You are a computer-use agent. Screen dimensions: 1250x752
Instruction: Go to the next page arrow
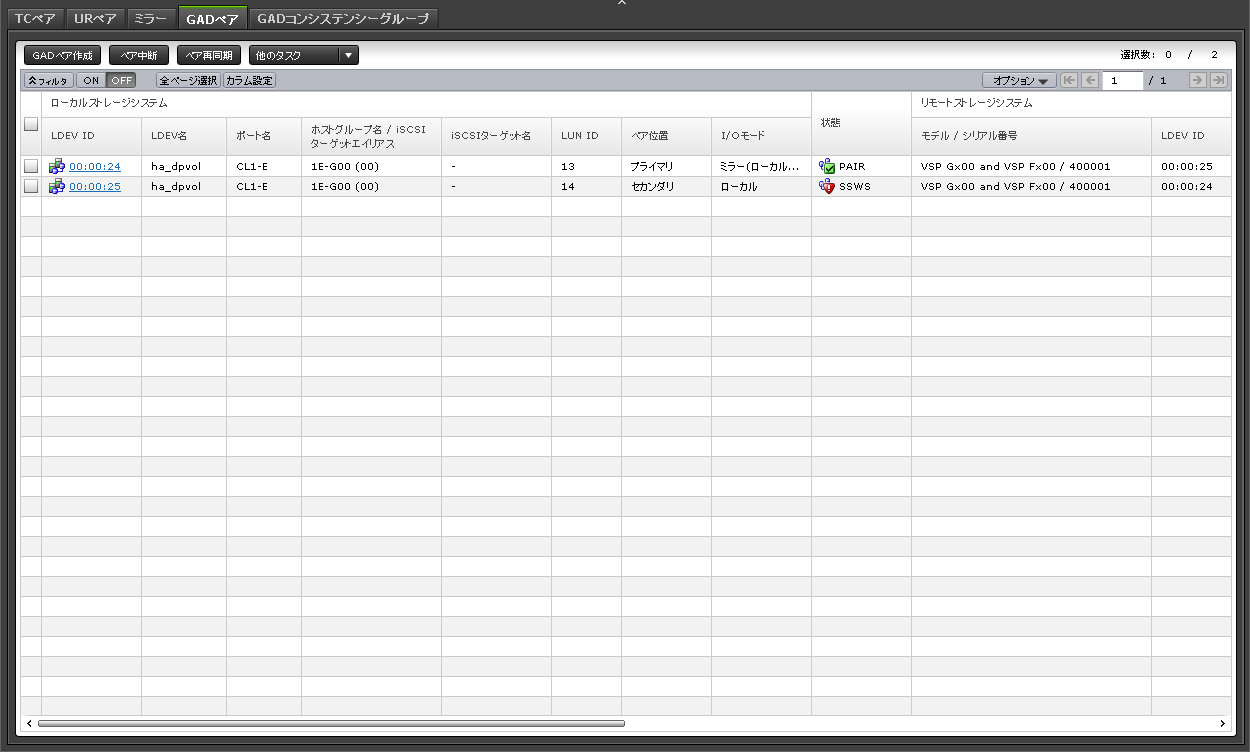[x=1197, y=81]
